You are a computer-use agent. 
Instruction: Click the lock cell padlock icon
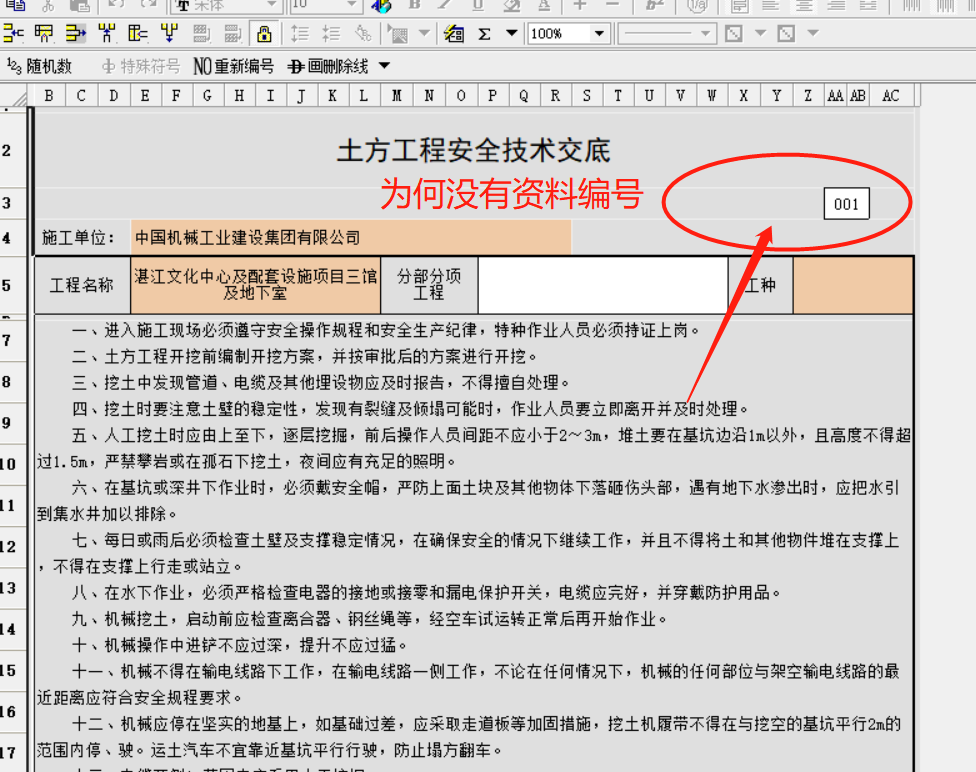pyautogui.click(x=264, y=34)
